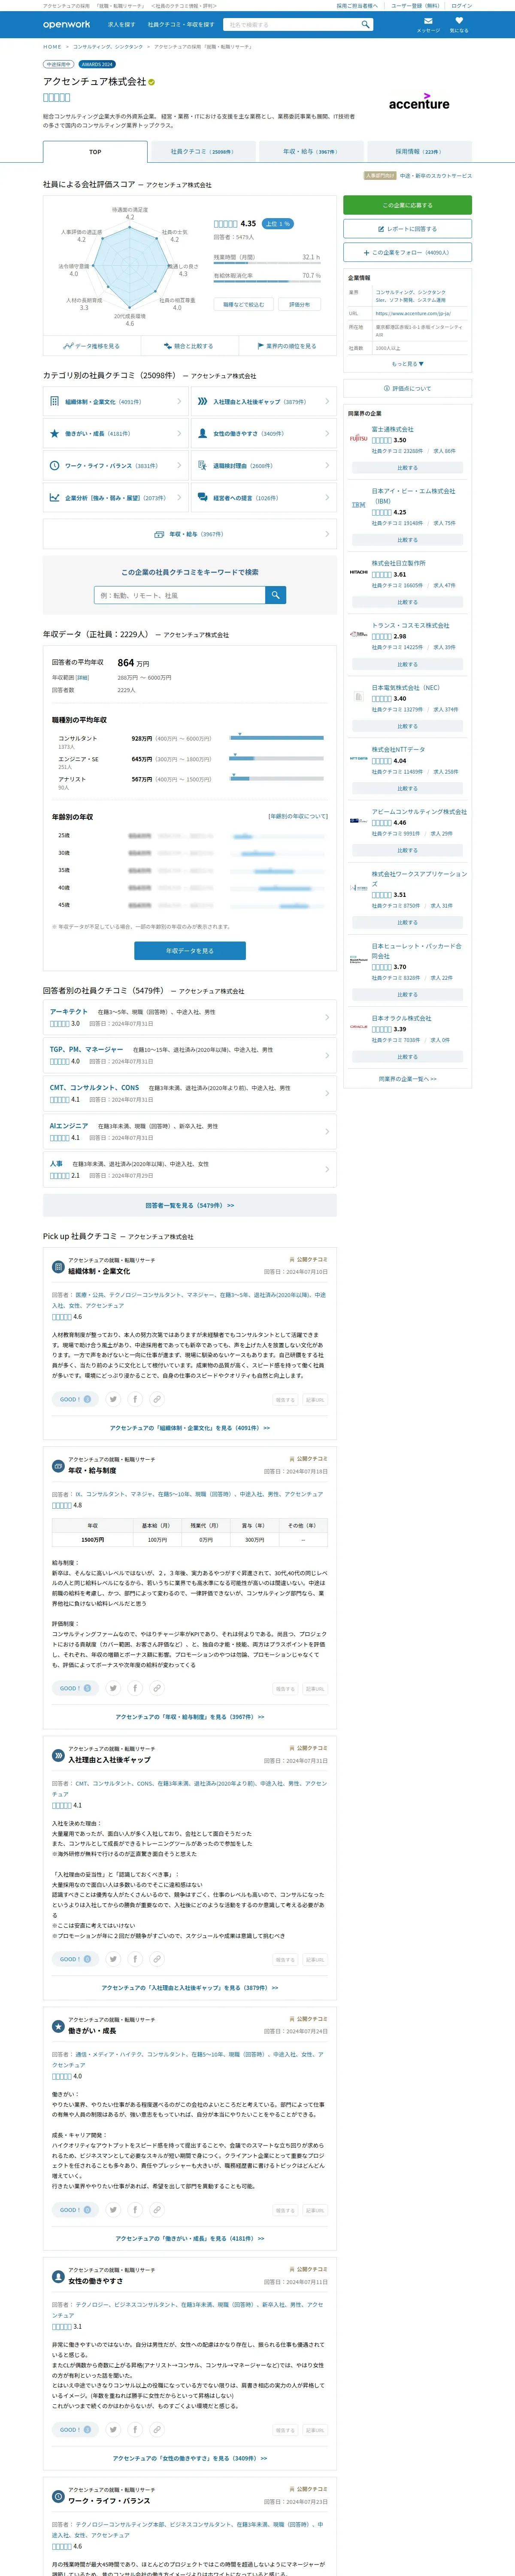Click the keyword search field 例：転勤、リモート
Image resolution: width=515 pixels, height=2576 pixels.
coord(179,595)
